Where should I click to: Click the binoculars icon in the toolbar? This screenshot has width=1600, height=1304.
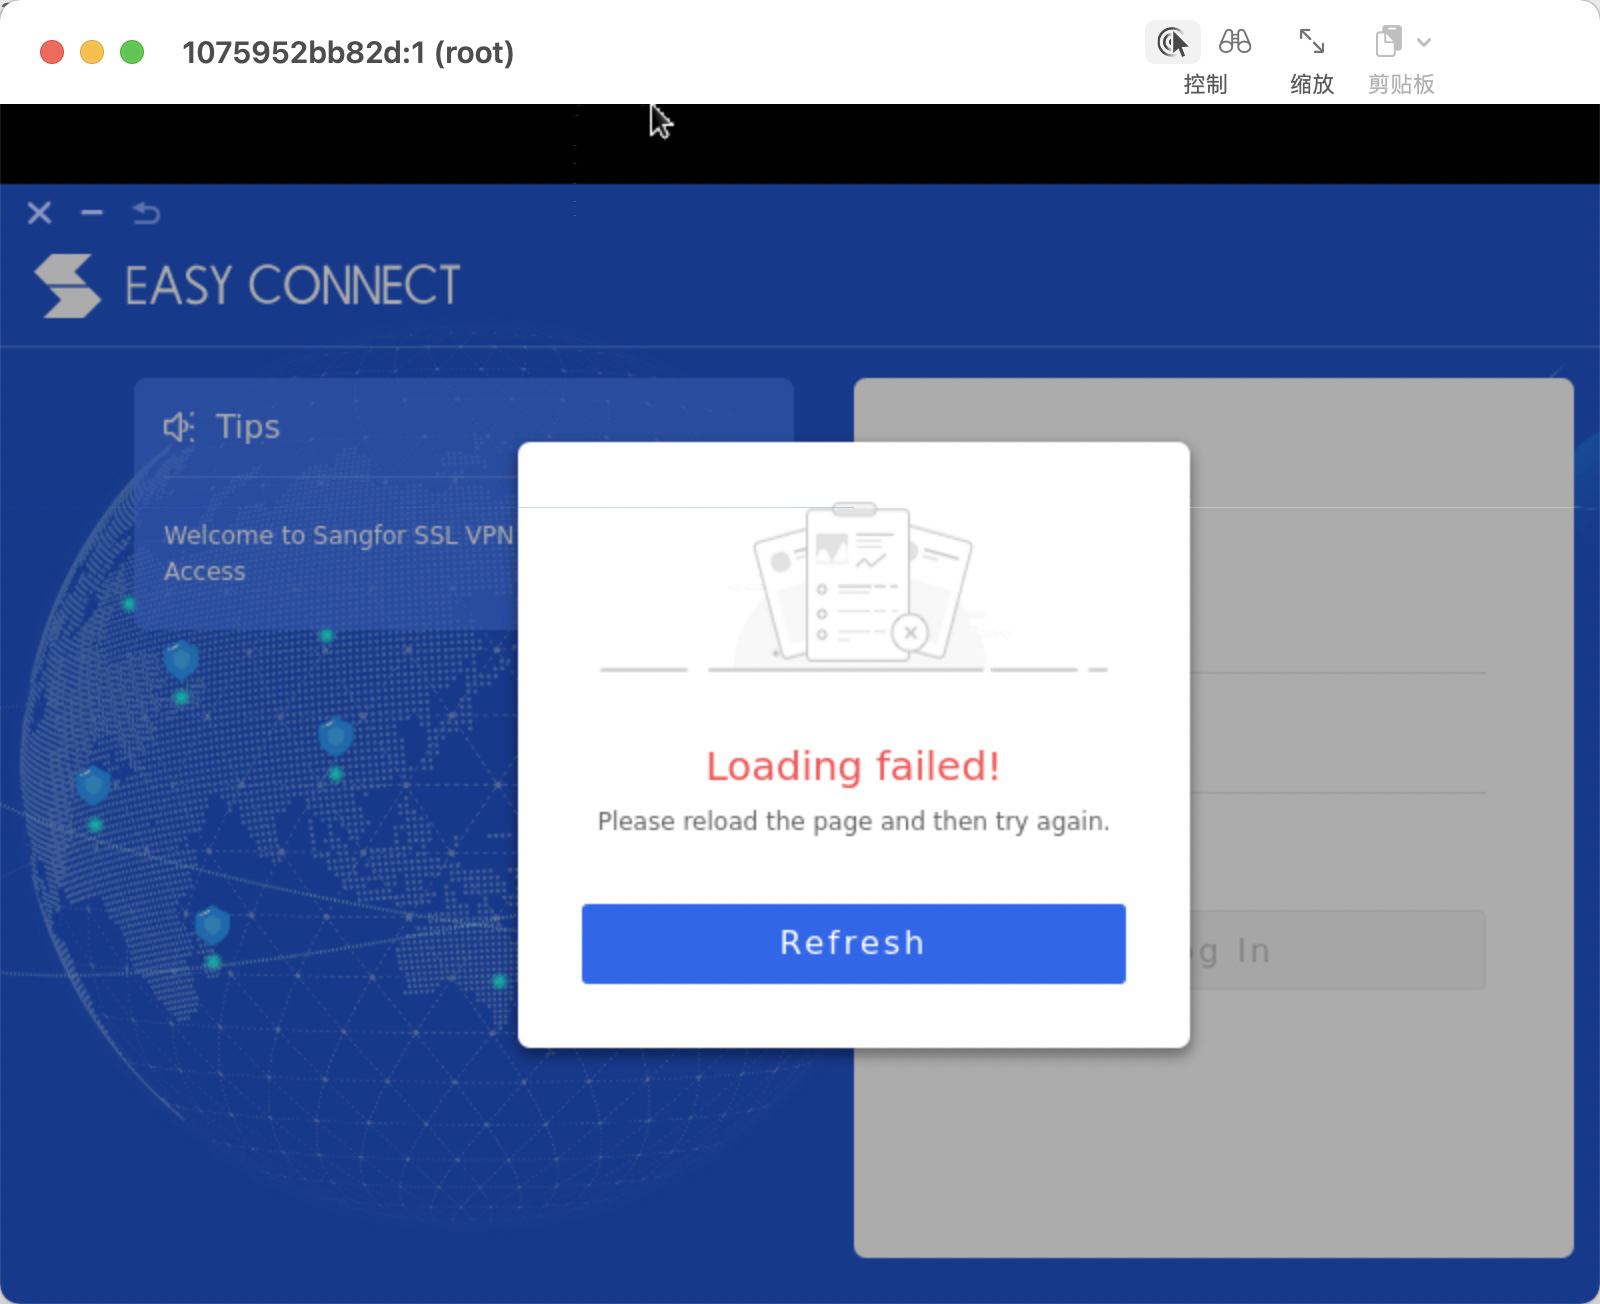click(x=1234, y=42)
